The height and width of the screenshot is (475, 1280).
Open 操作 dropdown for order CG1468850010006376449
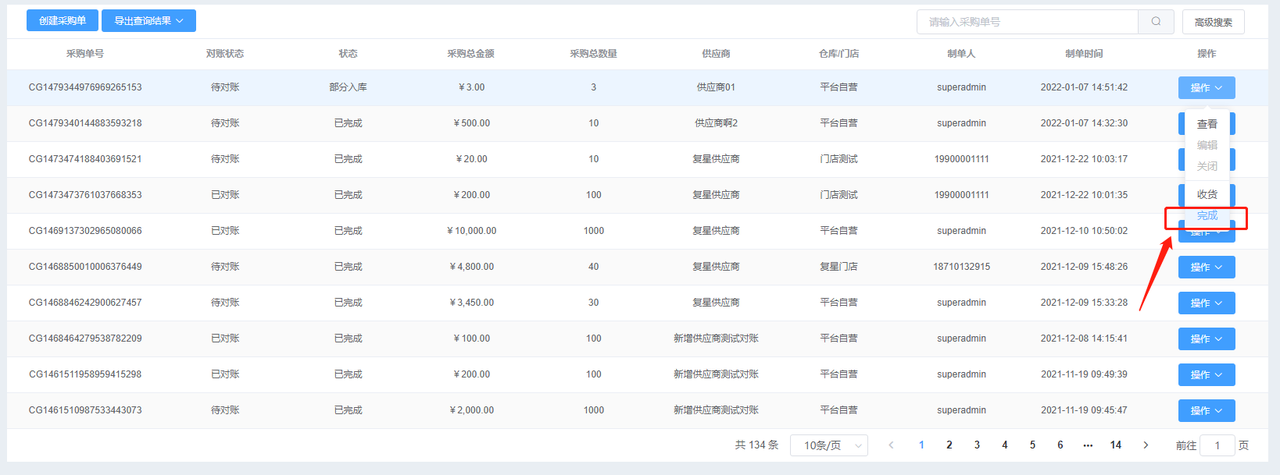(x=1206, y=267)
